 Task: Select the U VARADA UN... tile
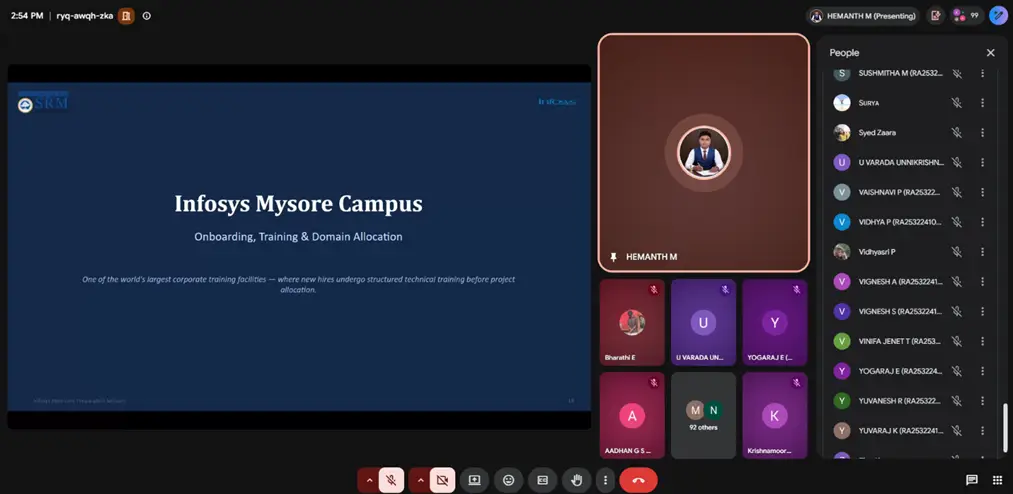point(703,322)
